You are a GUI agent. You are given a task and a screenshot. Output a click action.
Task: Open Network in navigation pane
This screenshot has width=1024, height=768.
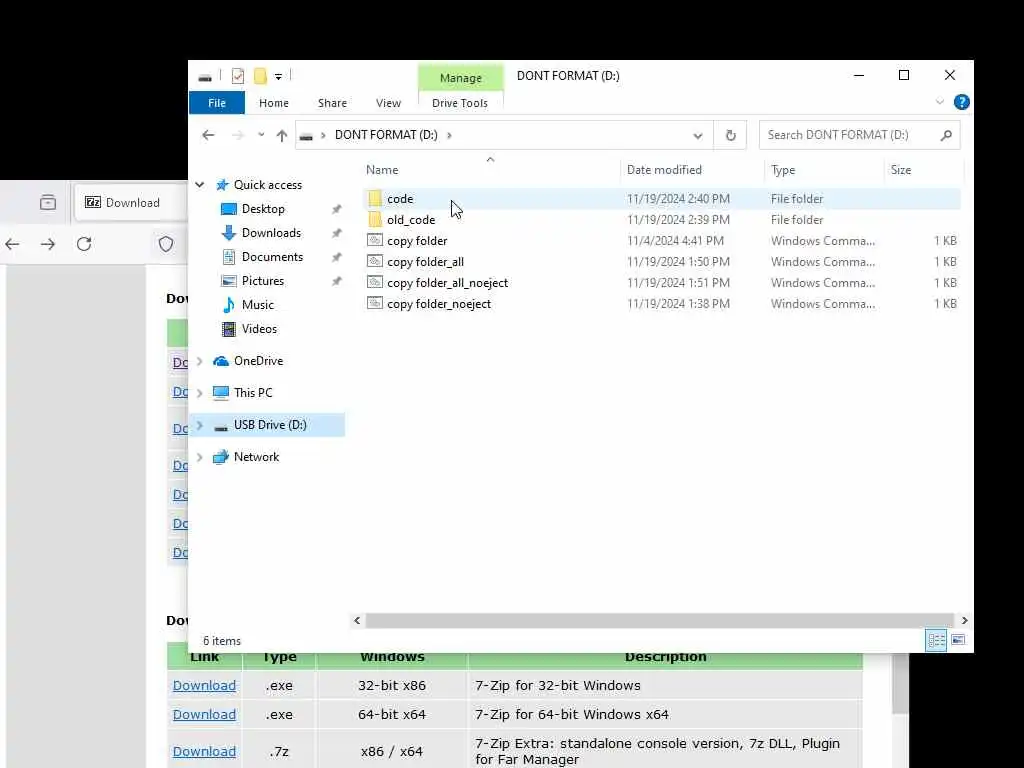[256, 457]
